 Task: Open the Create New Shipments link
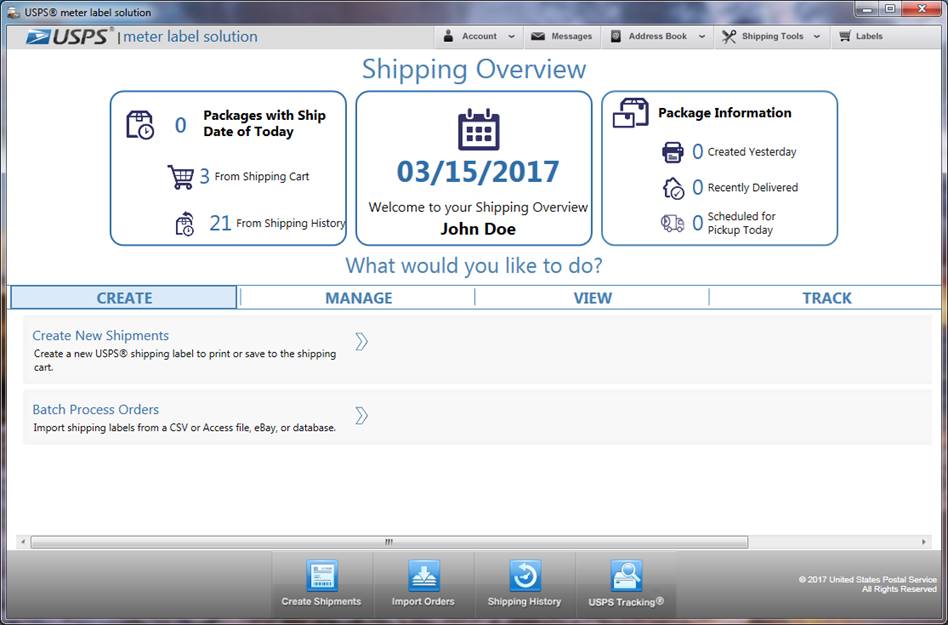(x=100, y=335)
